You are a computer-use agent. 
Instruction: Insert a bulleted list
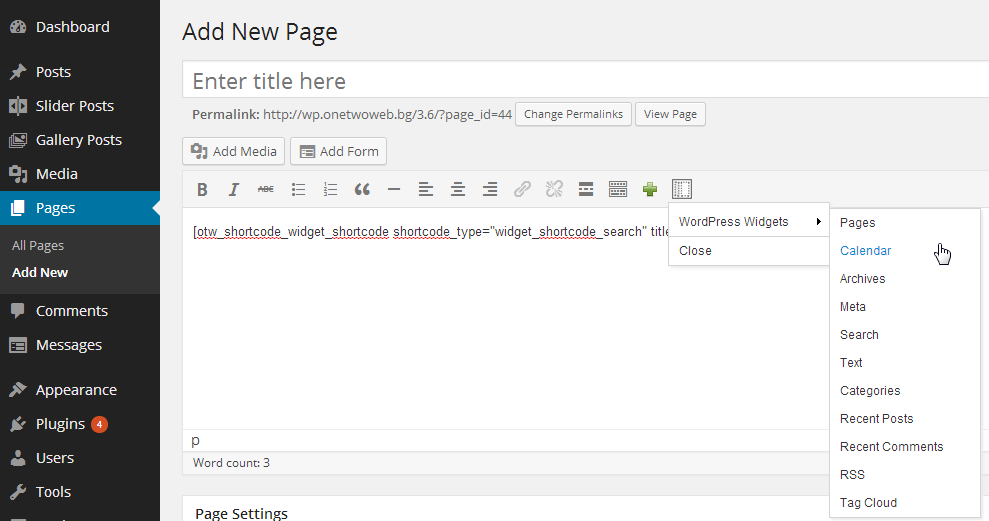pos(298,189)
